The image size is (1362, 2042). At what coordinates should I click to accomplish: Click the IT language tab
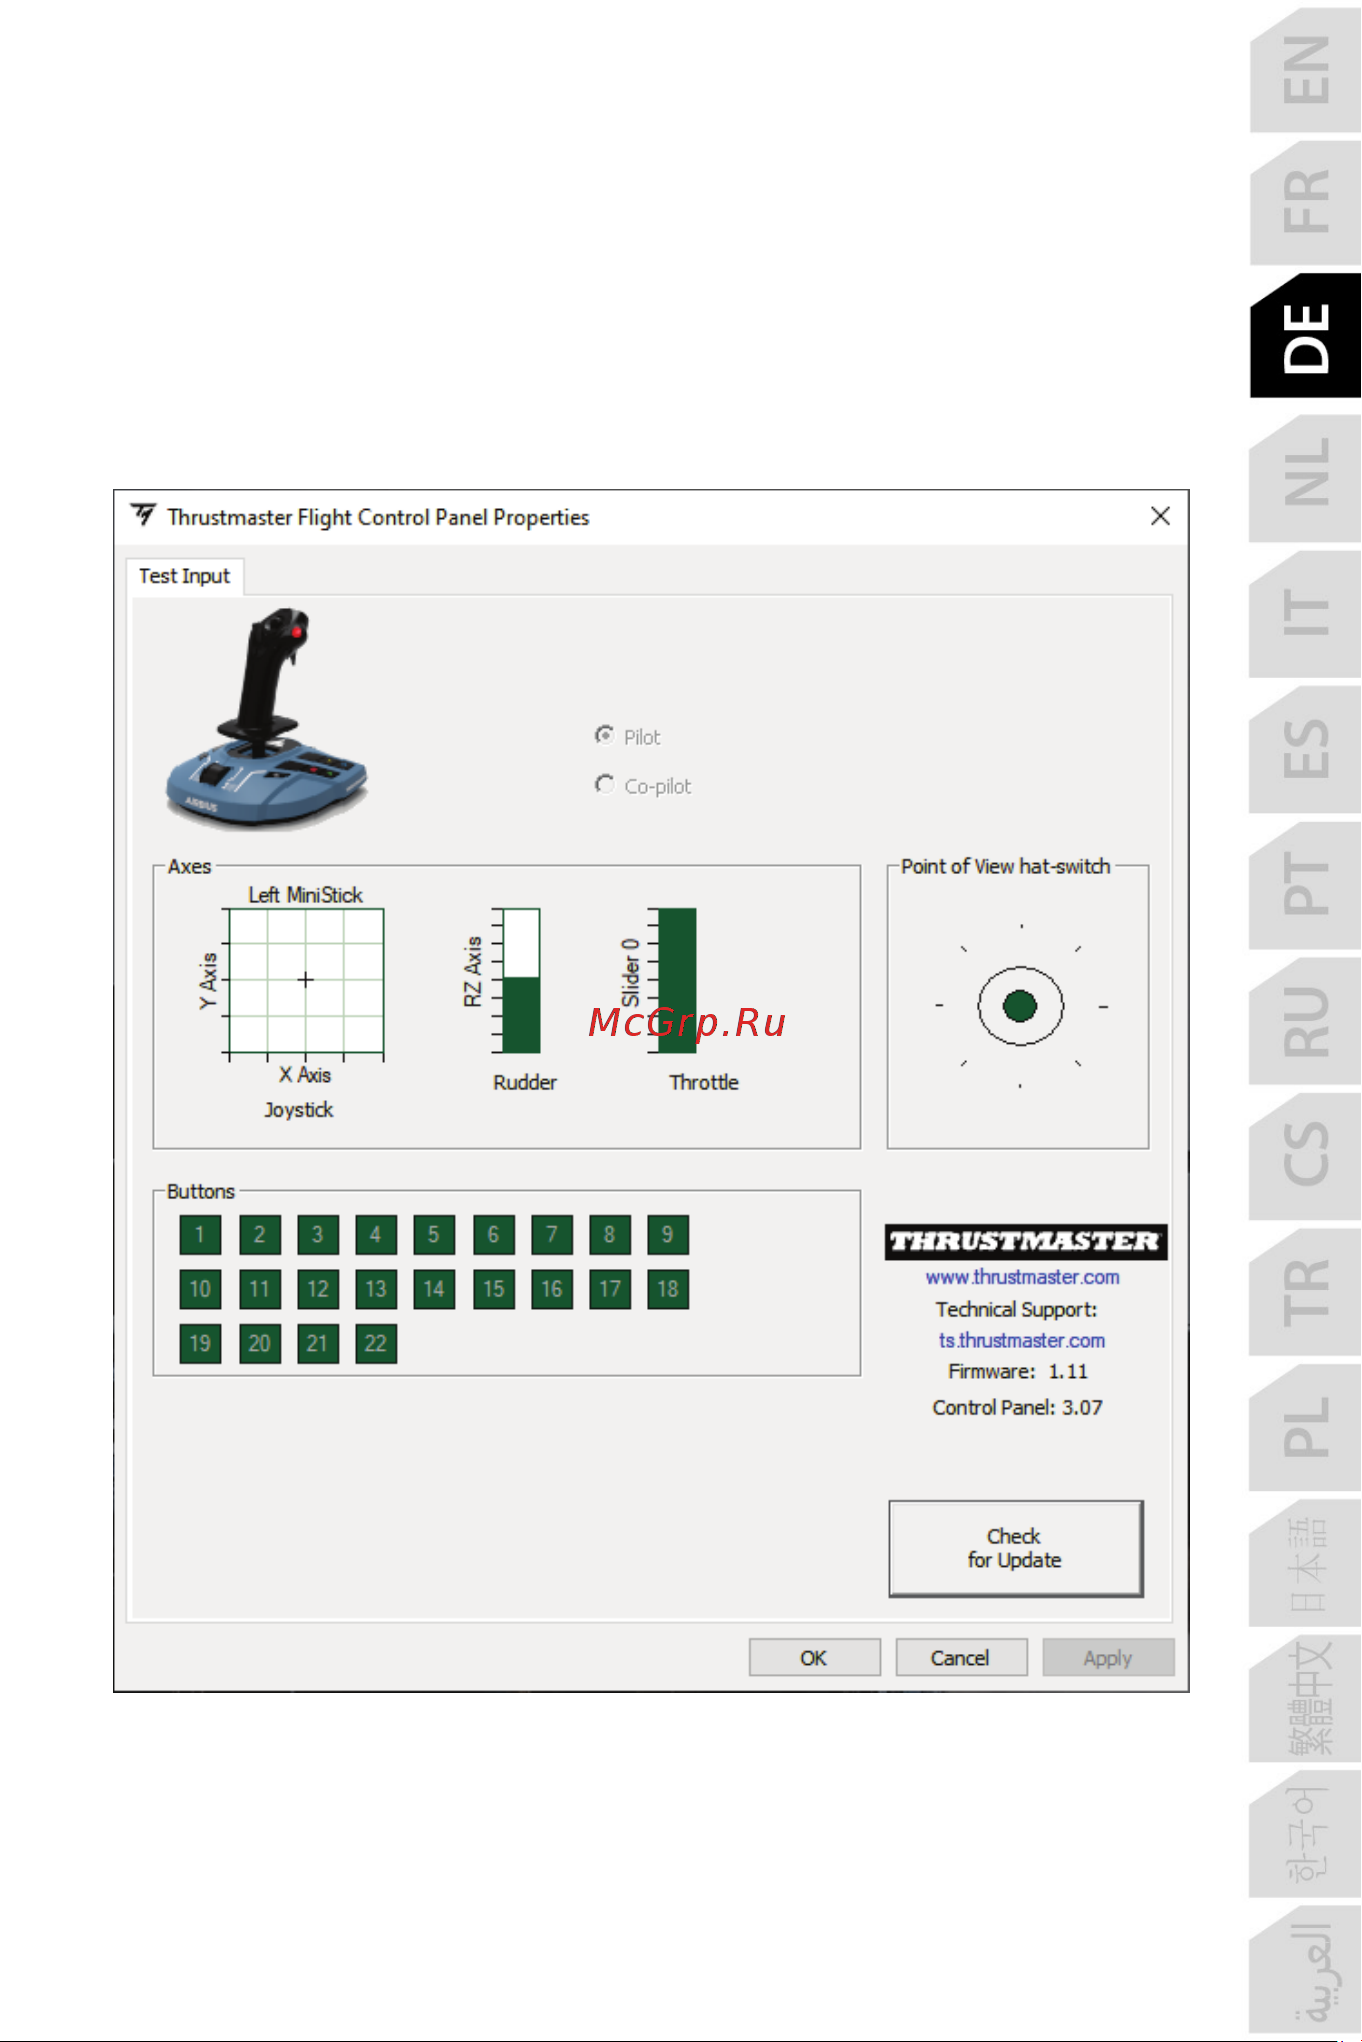tap(1305, 612)
